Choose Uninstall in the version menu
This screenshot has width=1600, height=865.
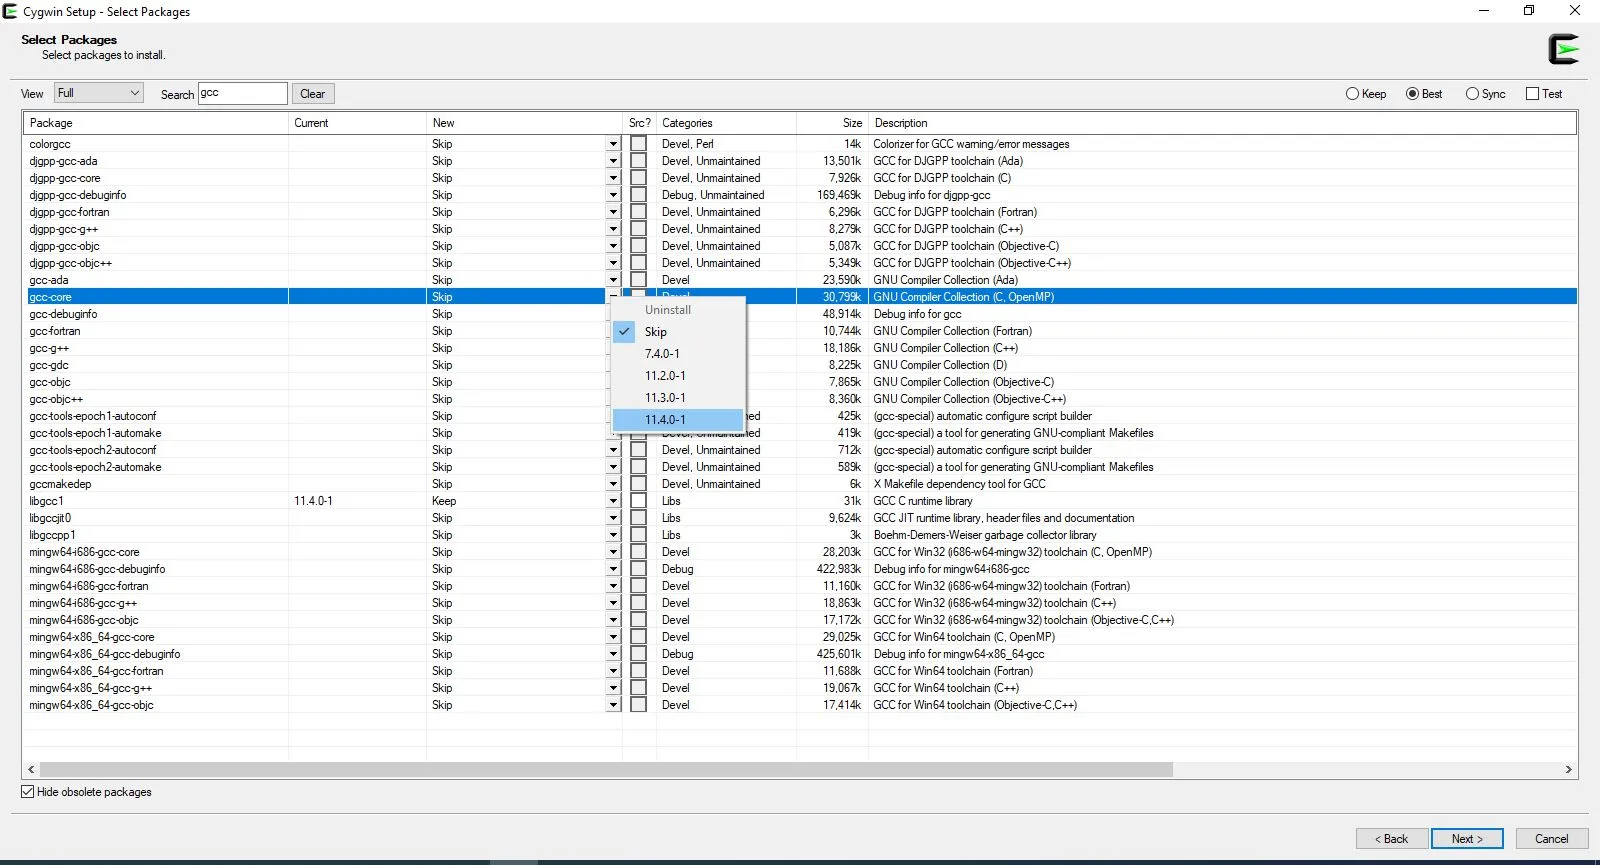pyautogui.click(x=678, y=310)
